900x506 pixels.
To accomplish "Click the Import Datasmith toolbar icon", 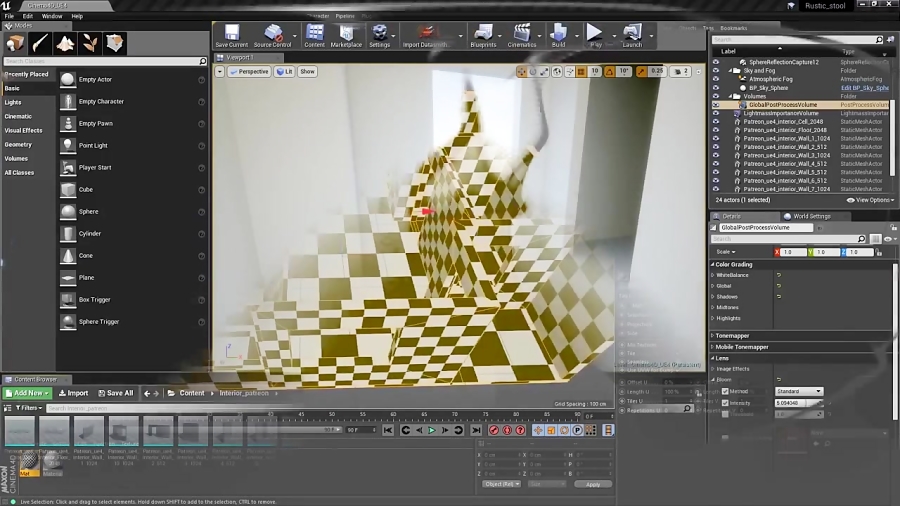I will coord(425,36).
